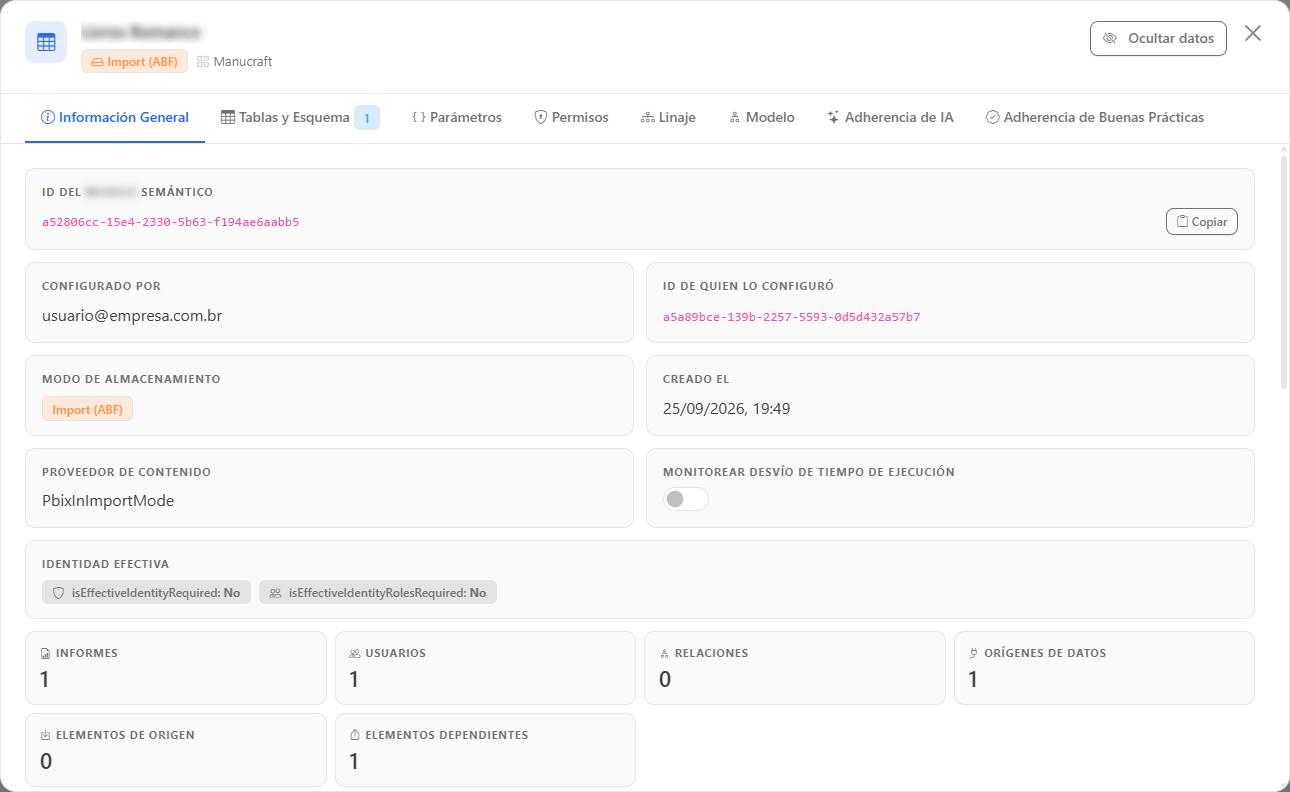This screenshot has width=1290, height=792.
Task: Open the Permisos tab
Action: tap(571, 118)
